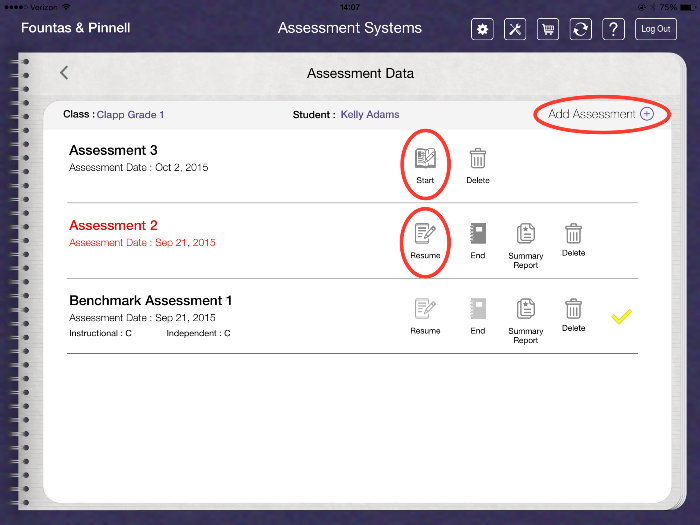Start Assessment 3
700x525 pixels.
425,166
